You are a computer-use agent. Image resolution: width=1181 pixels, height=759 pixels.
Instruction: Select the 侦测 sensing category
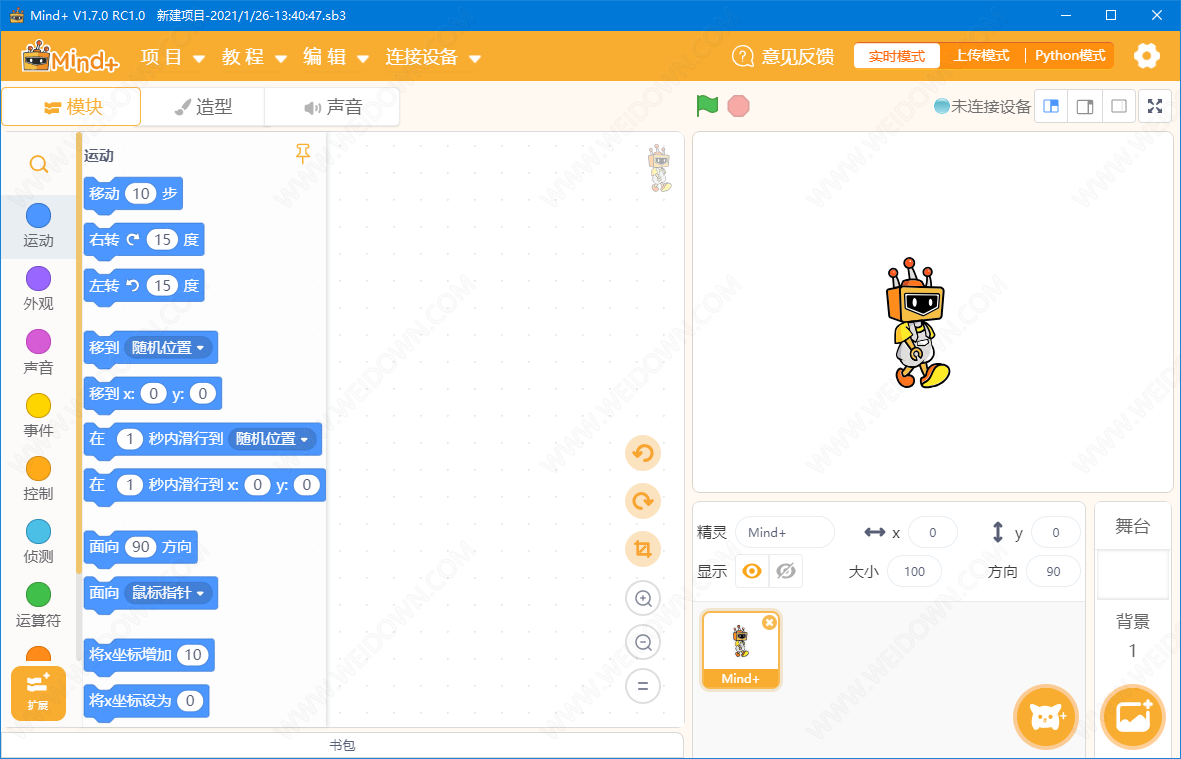click(x=38, y=542)
